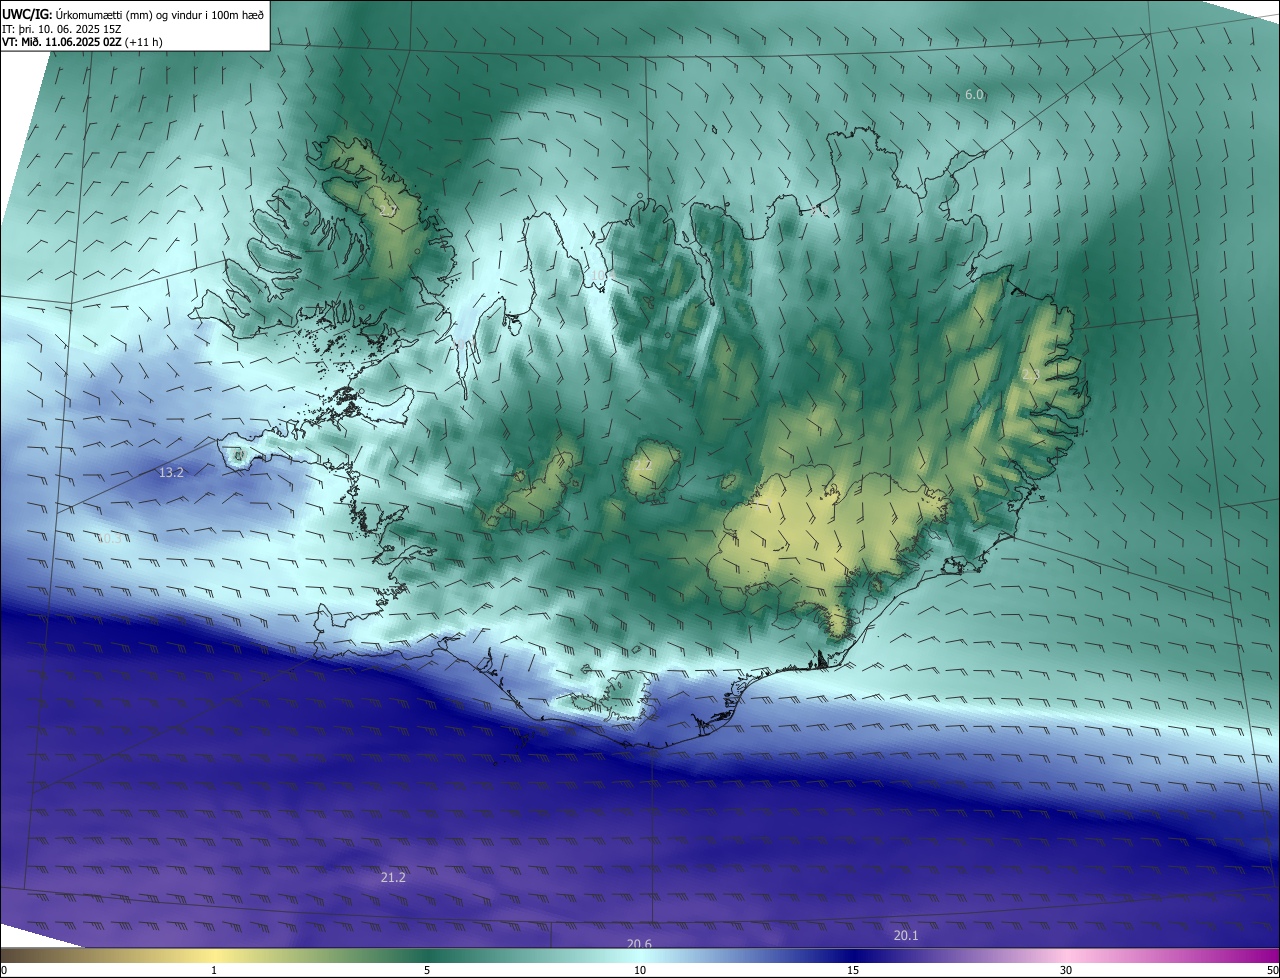Image resolution: width=1280 pixels, height=978 pixels.
Task: Click the 'VT: Mið. 11.06.2025 02Z (+11 h)' line
Action: (x=82, y=42)
